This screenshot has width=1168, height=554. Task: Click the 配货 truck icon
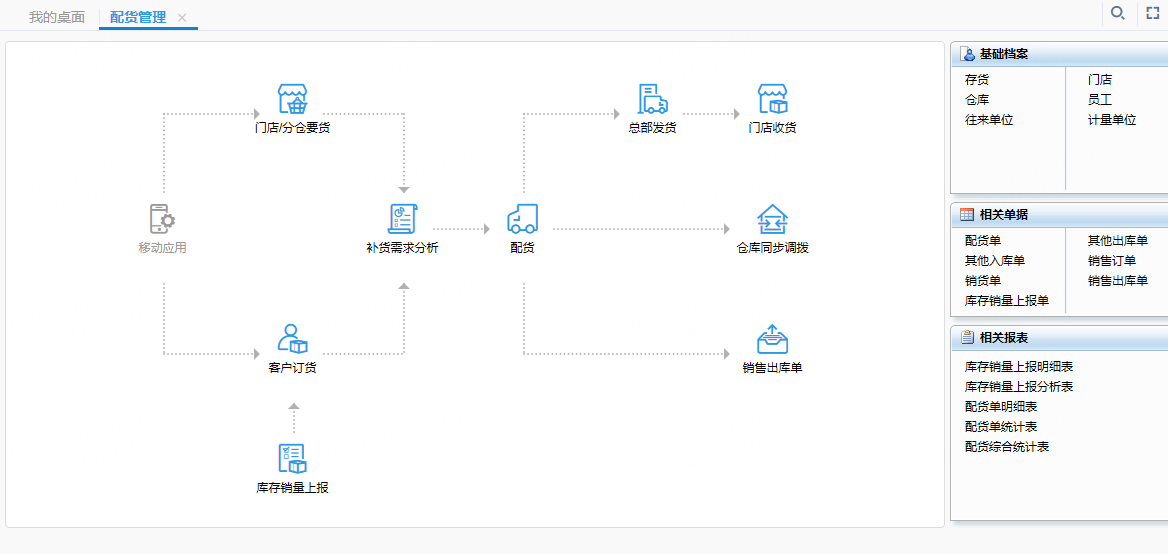pyautogui.click(x=522, y=220)
